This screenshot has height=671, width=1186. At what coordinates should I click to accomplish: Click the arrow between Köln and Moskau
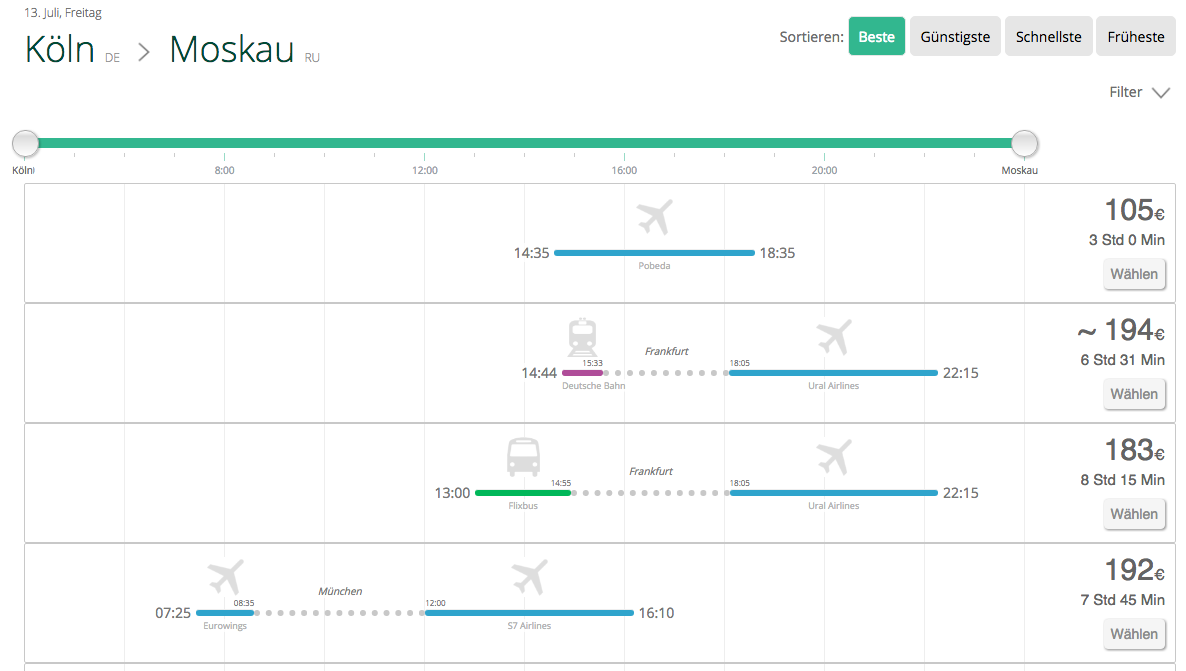[144, 53]
